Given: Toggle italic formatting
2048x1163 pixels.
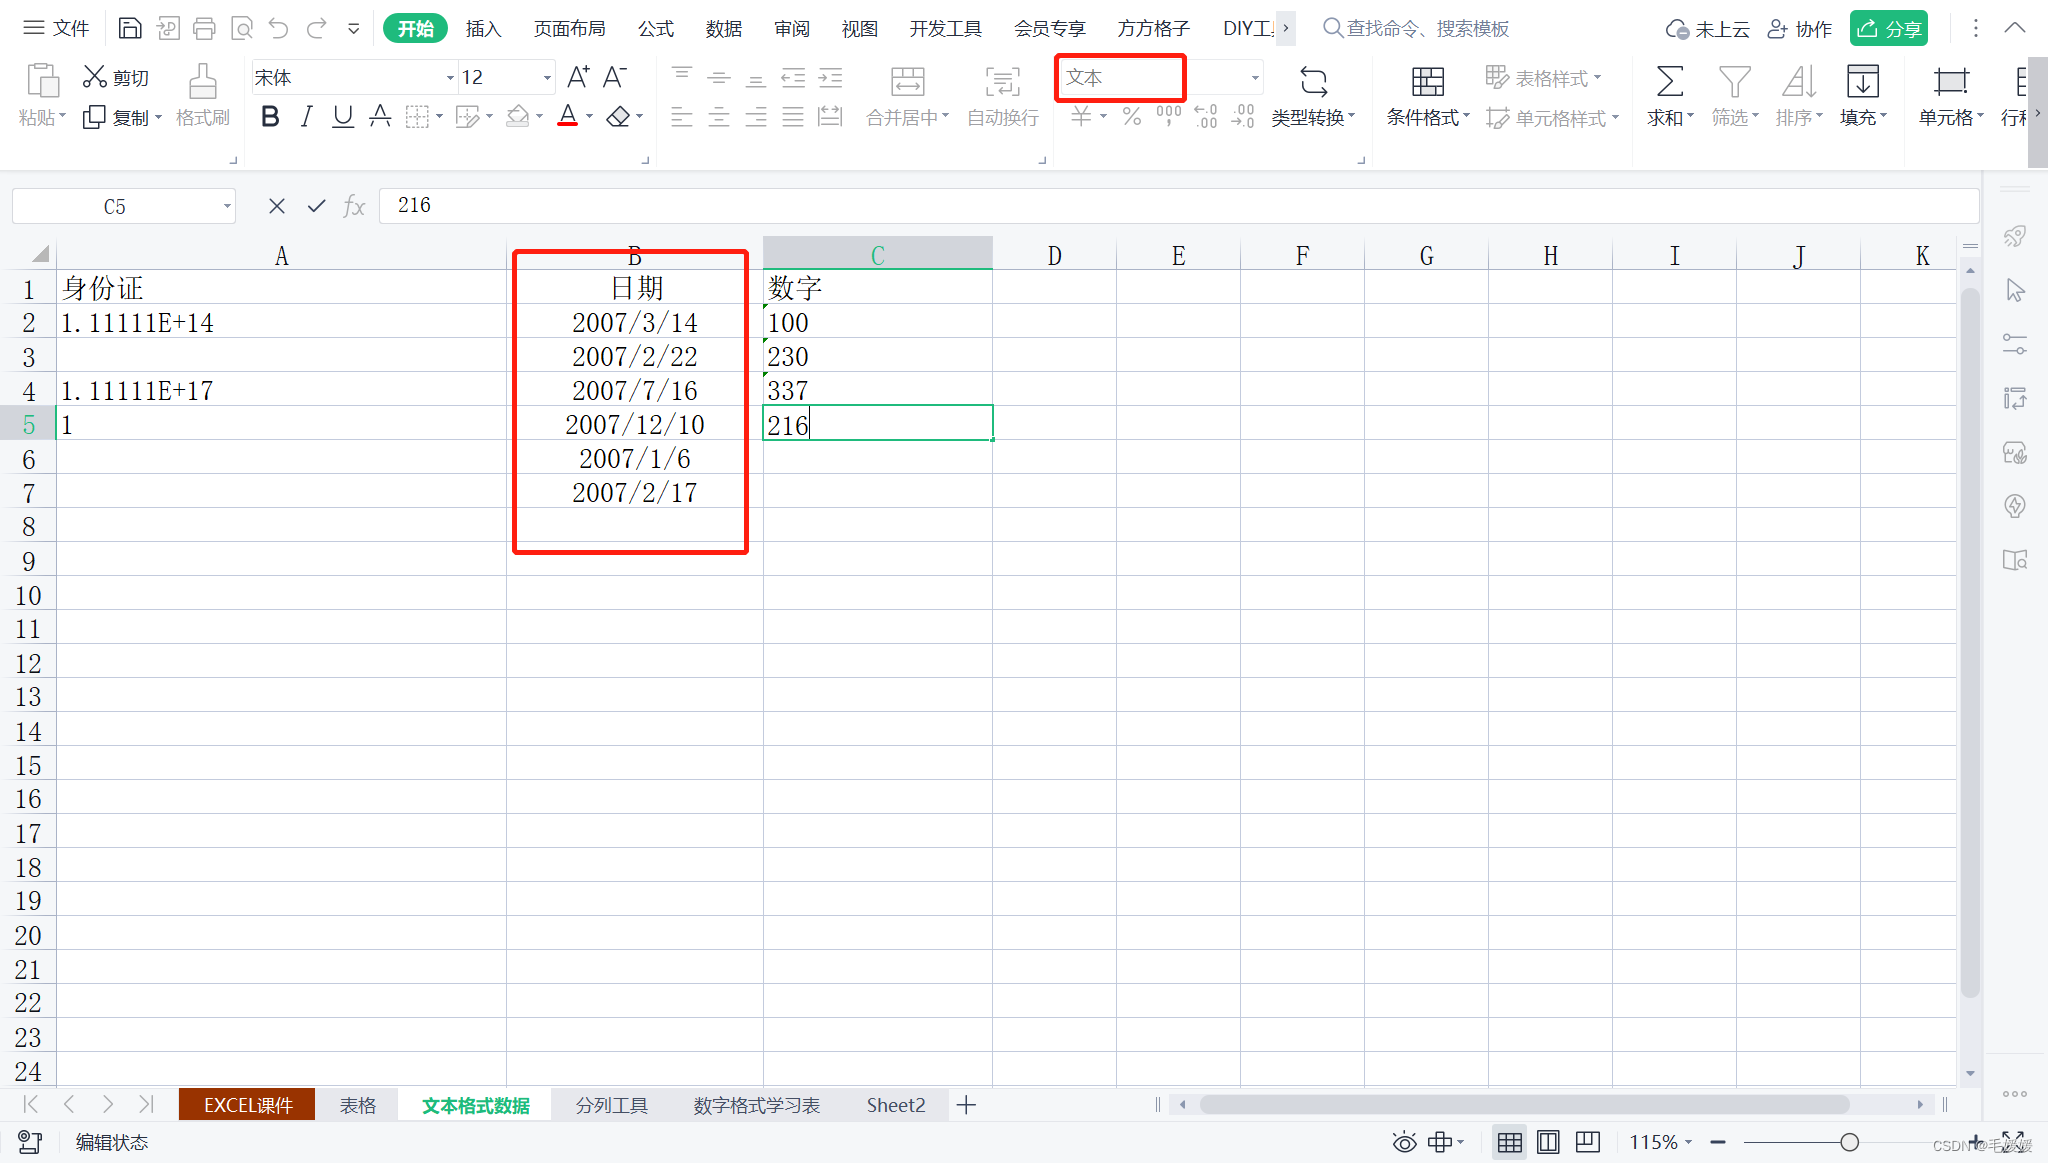Looking at the screenshot, I should (306, 117).
